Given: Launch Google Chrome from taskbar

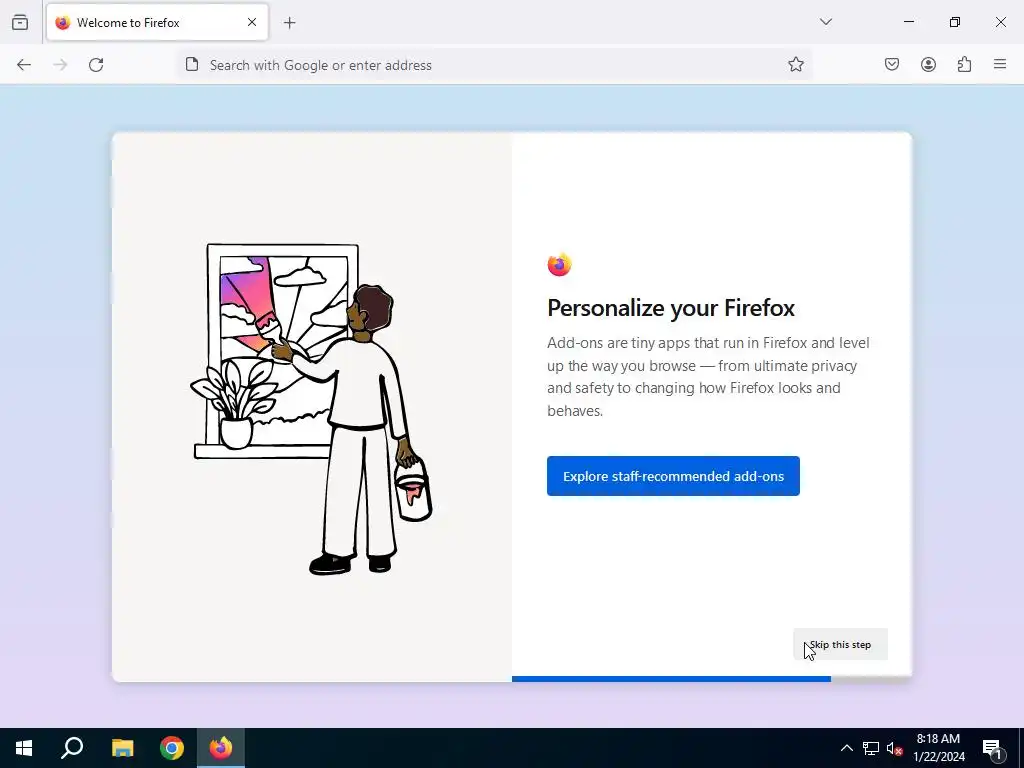Looking at the screenshot, I should tap(172, 748).
